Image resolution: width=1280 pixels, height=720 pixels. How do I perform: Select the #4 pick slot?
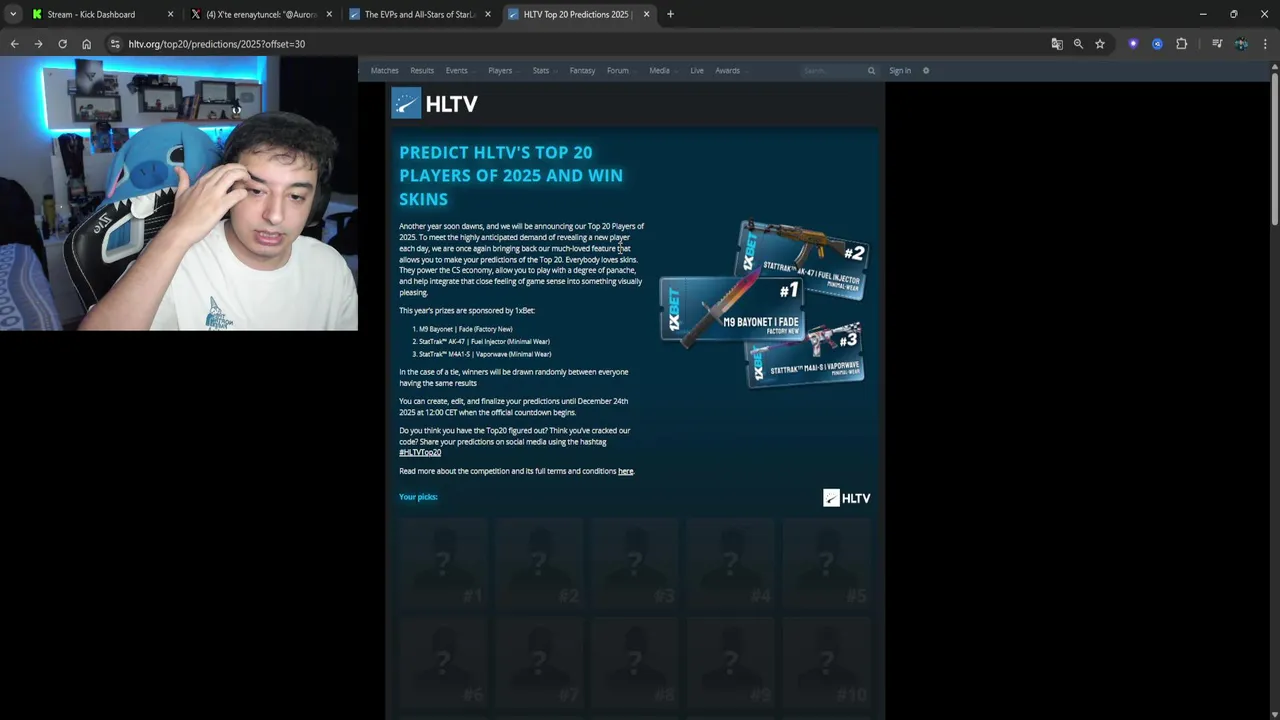[731, 562]
